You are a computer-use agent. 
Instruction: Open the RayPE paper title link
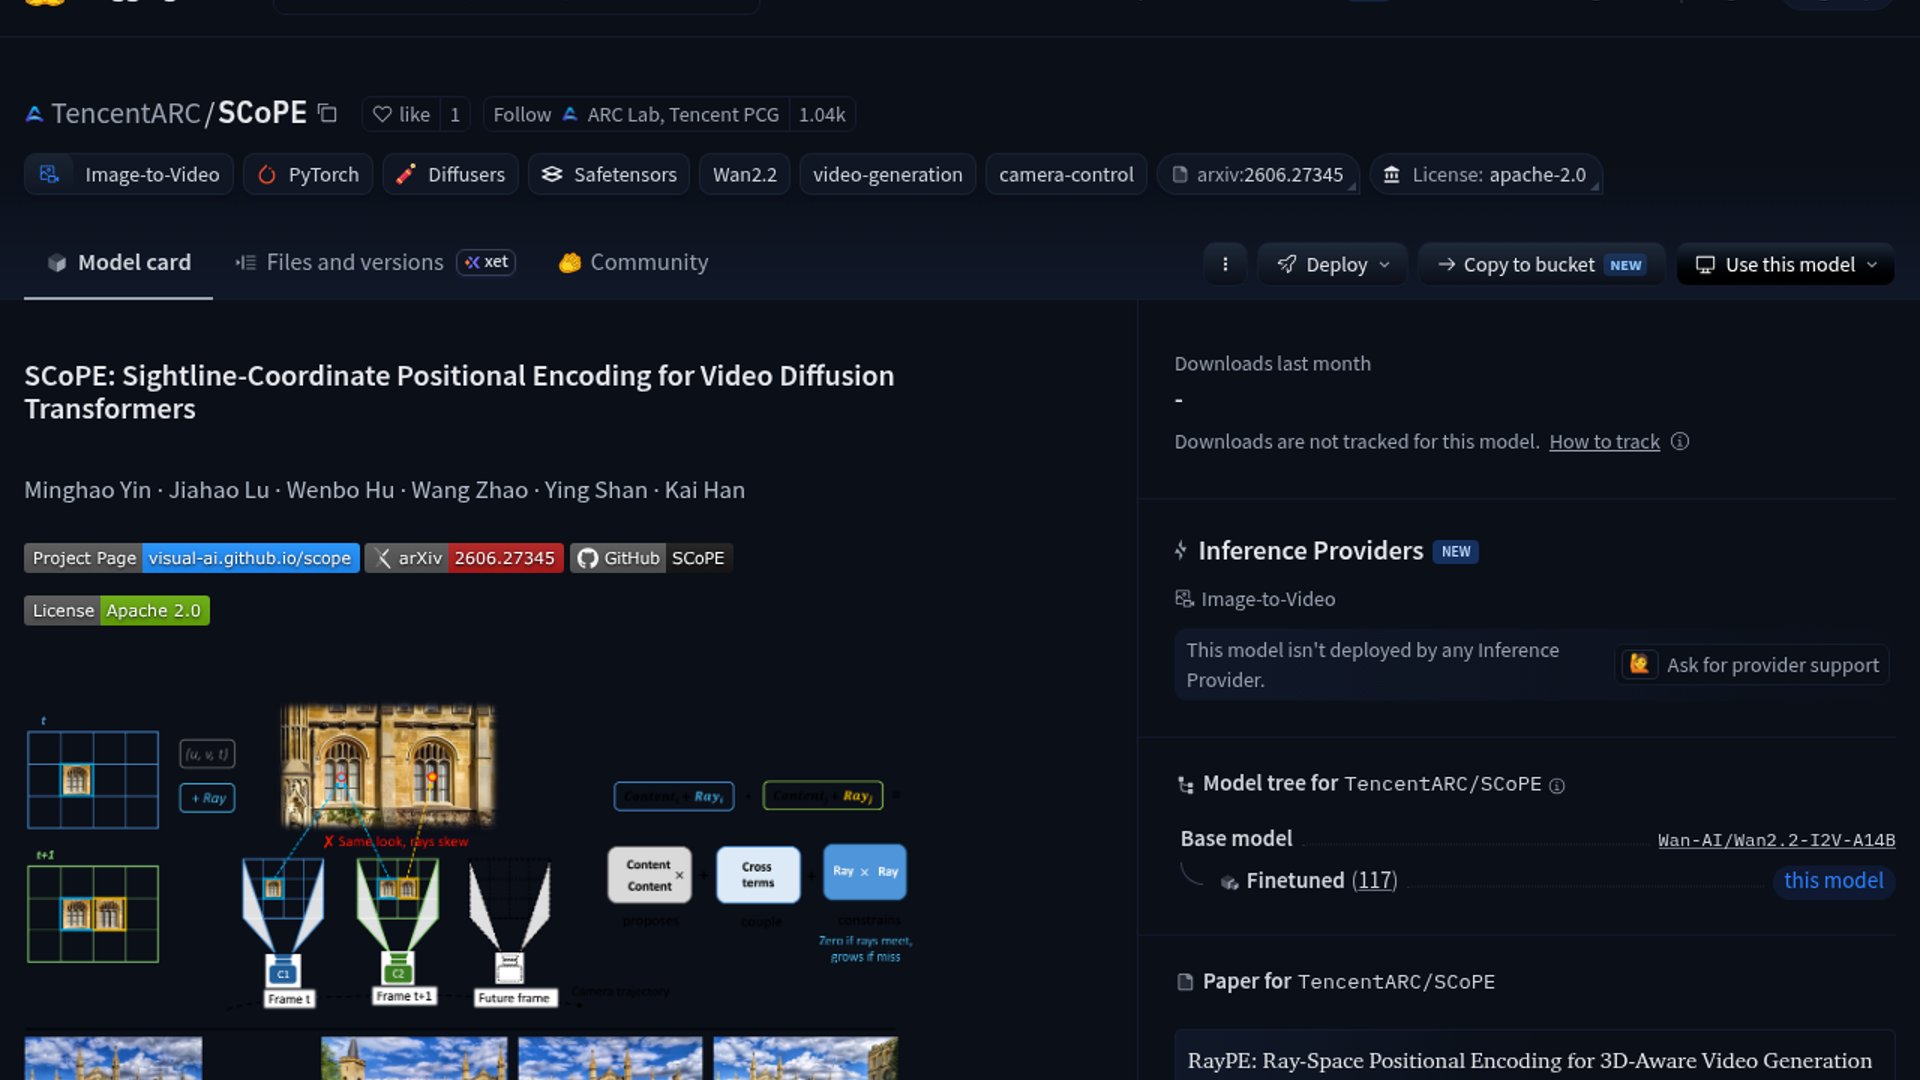tap(1529, 1060)
